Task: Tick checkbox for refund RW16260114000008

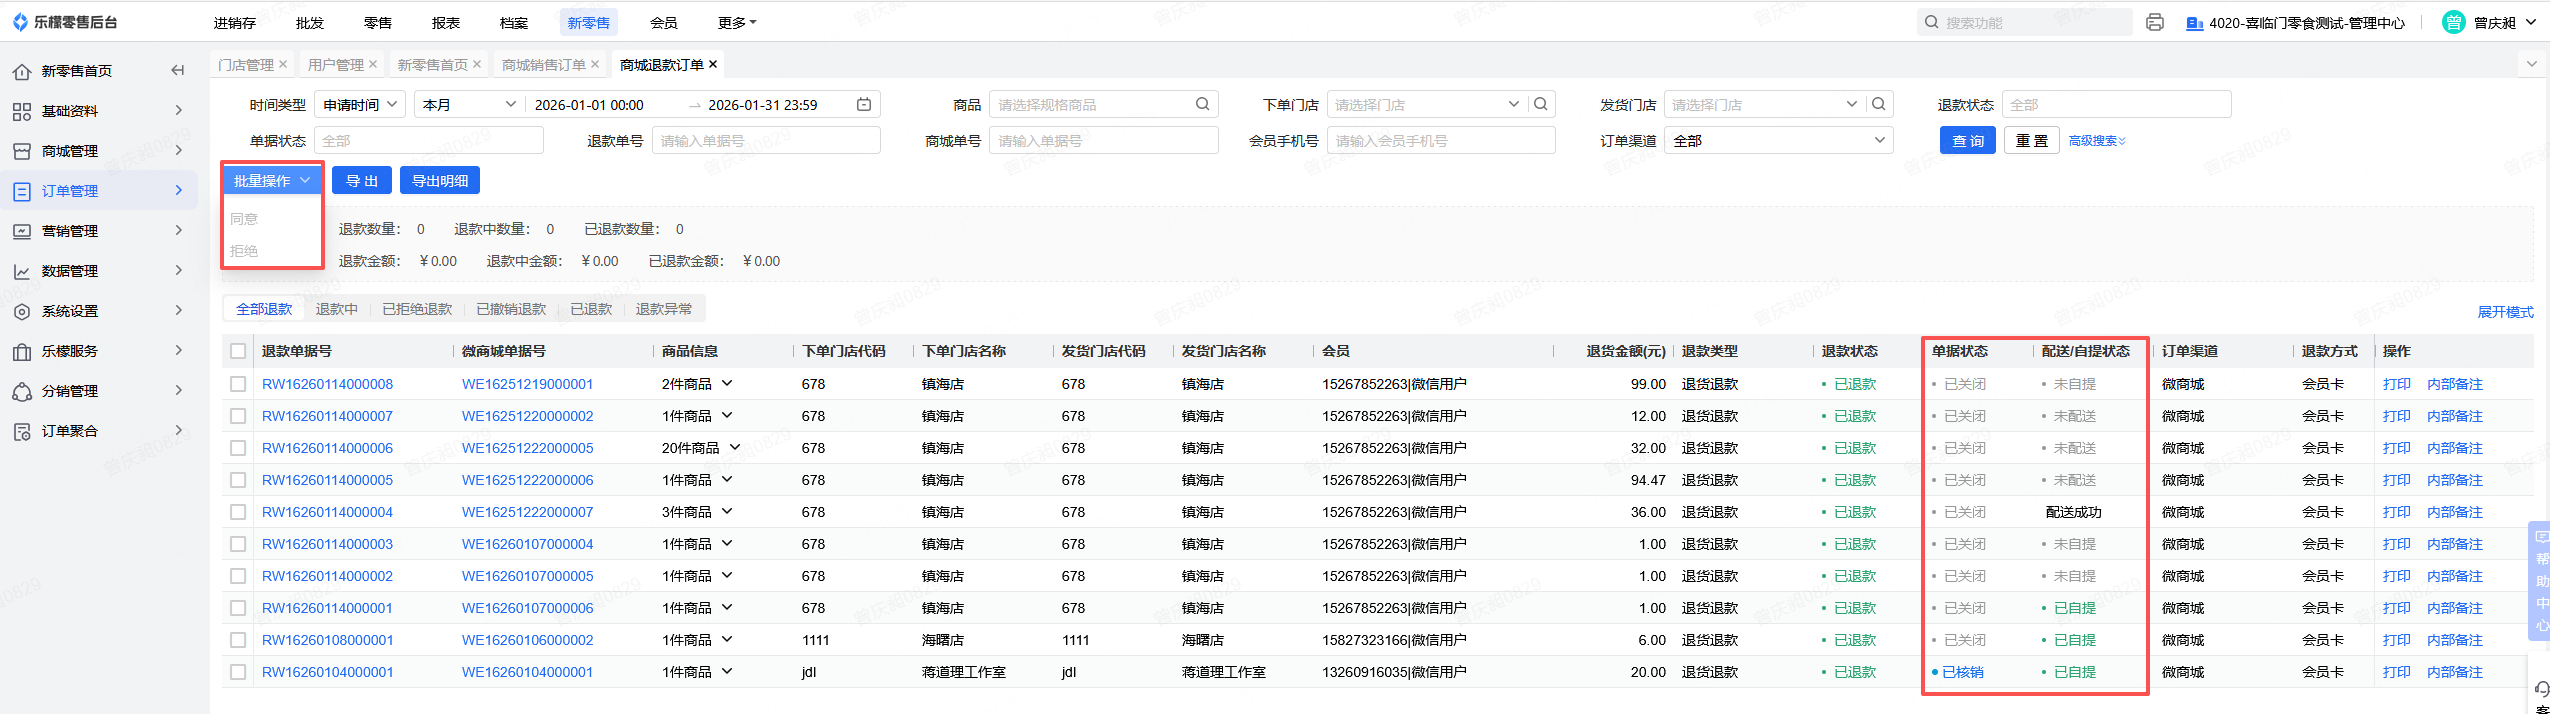Action: [238, 384]
